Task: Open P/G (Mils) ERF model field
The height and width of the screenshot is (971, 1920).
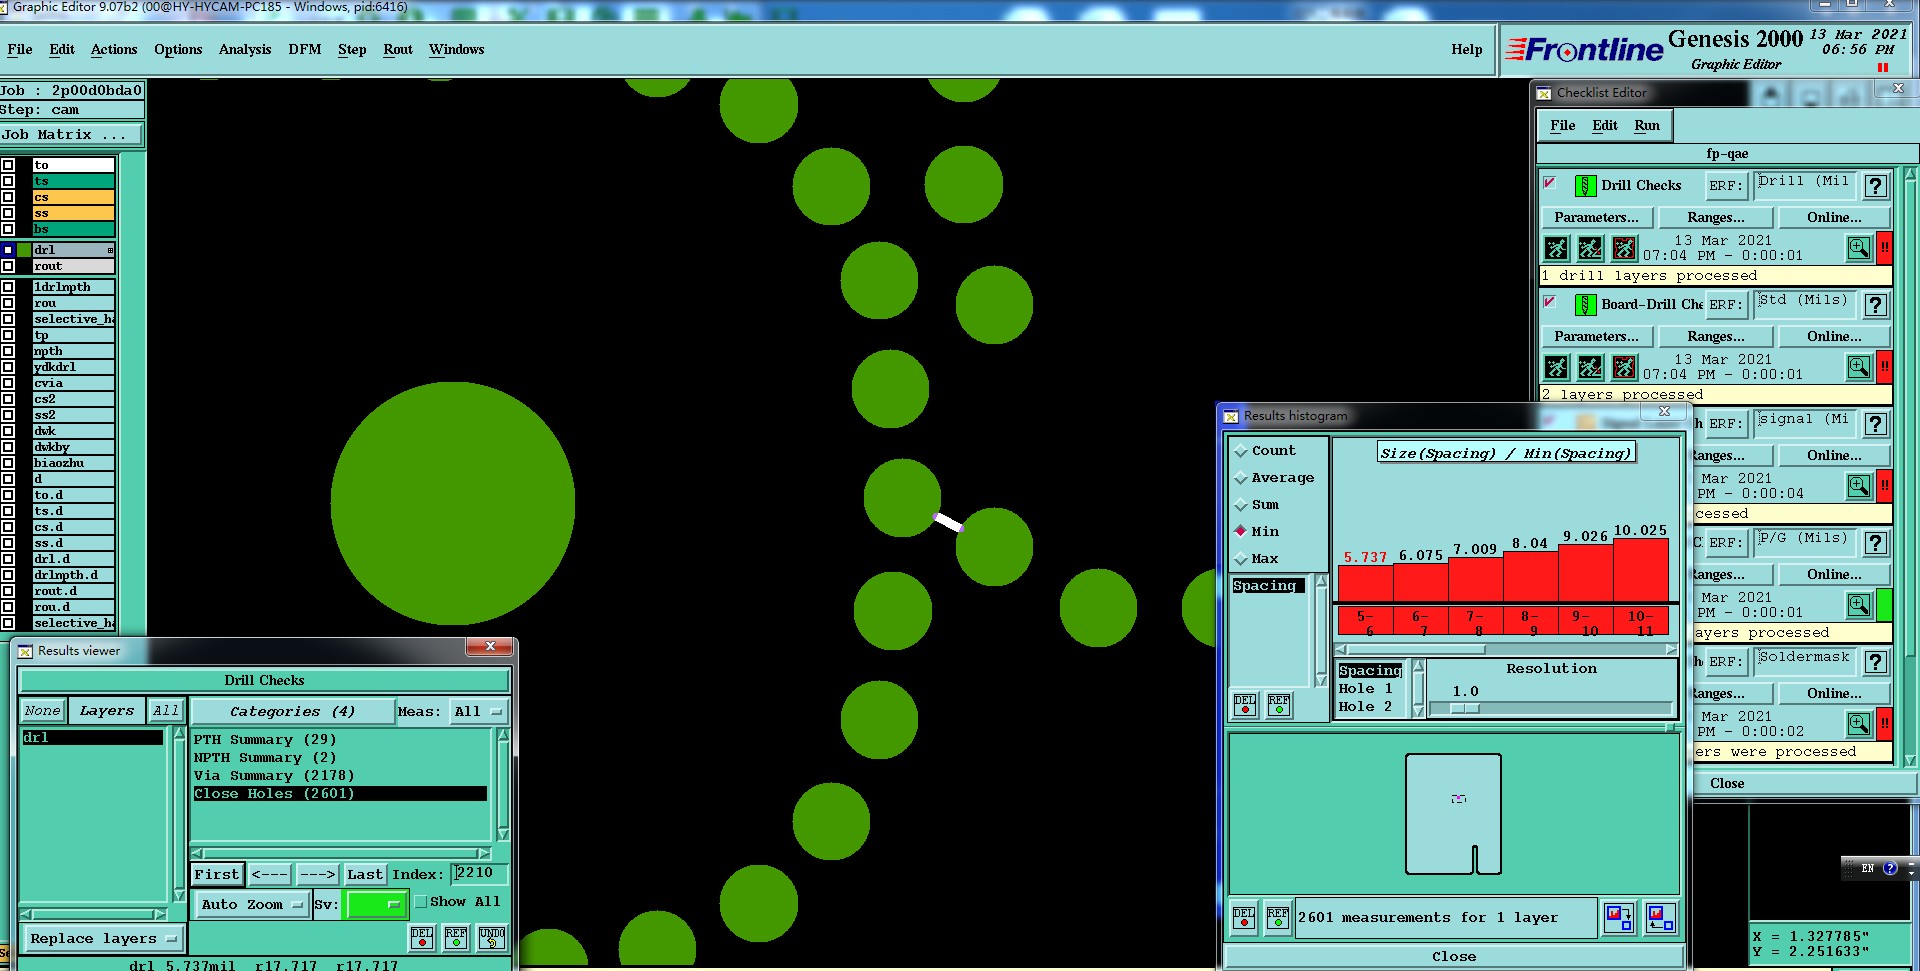Action: tap(1805, 541)
